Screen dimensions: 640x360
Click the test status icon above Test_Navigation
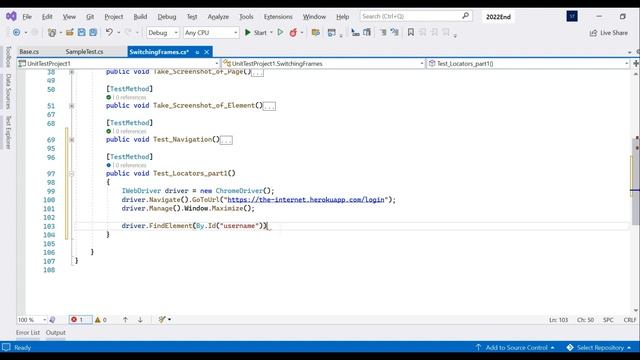tap(109, 131)
